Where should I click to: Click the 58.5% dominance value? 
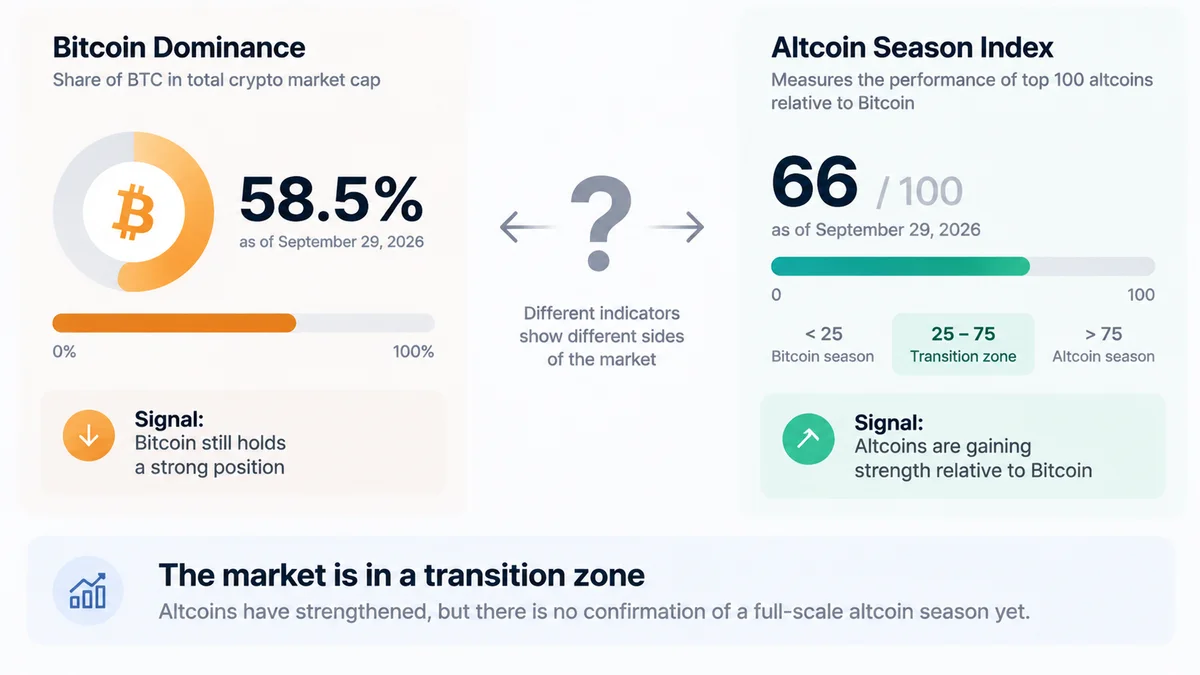[331, 200]
